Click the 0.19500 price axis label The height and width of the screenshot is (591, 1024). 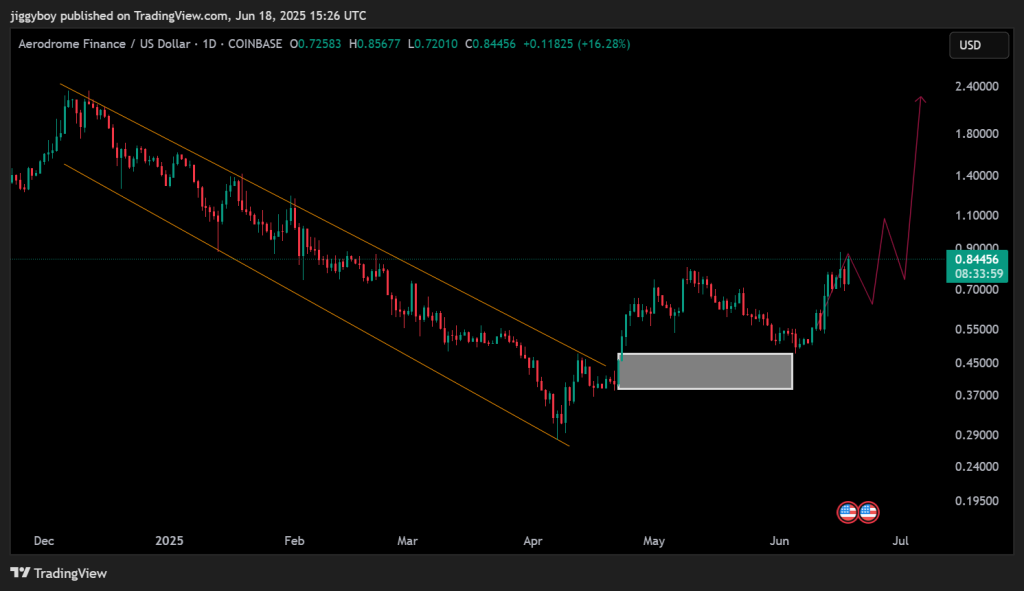pyautogui.click(x=976, y=501)
